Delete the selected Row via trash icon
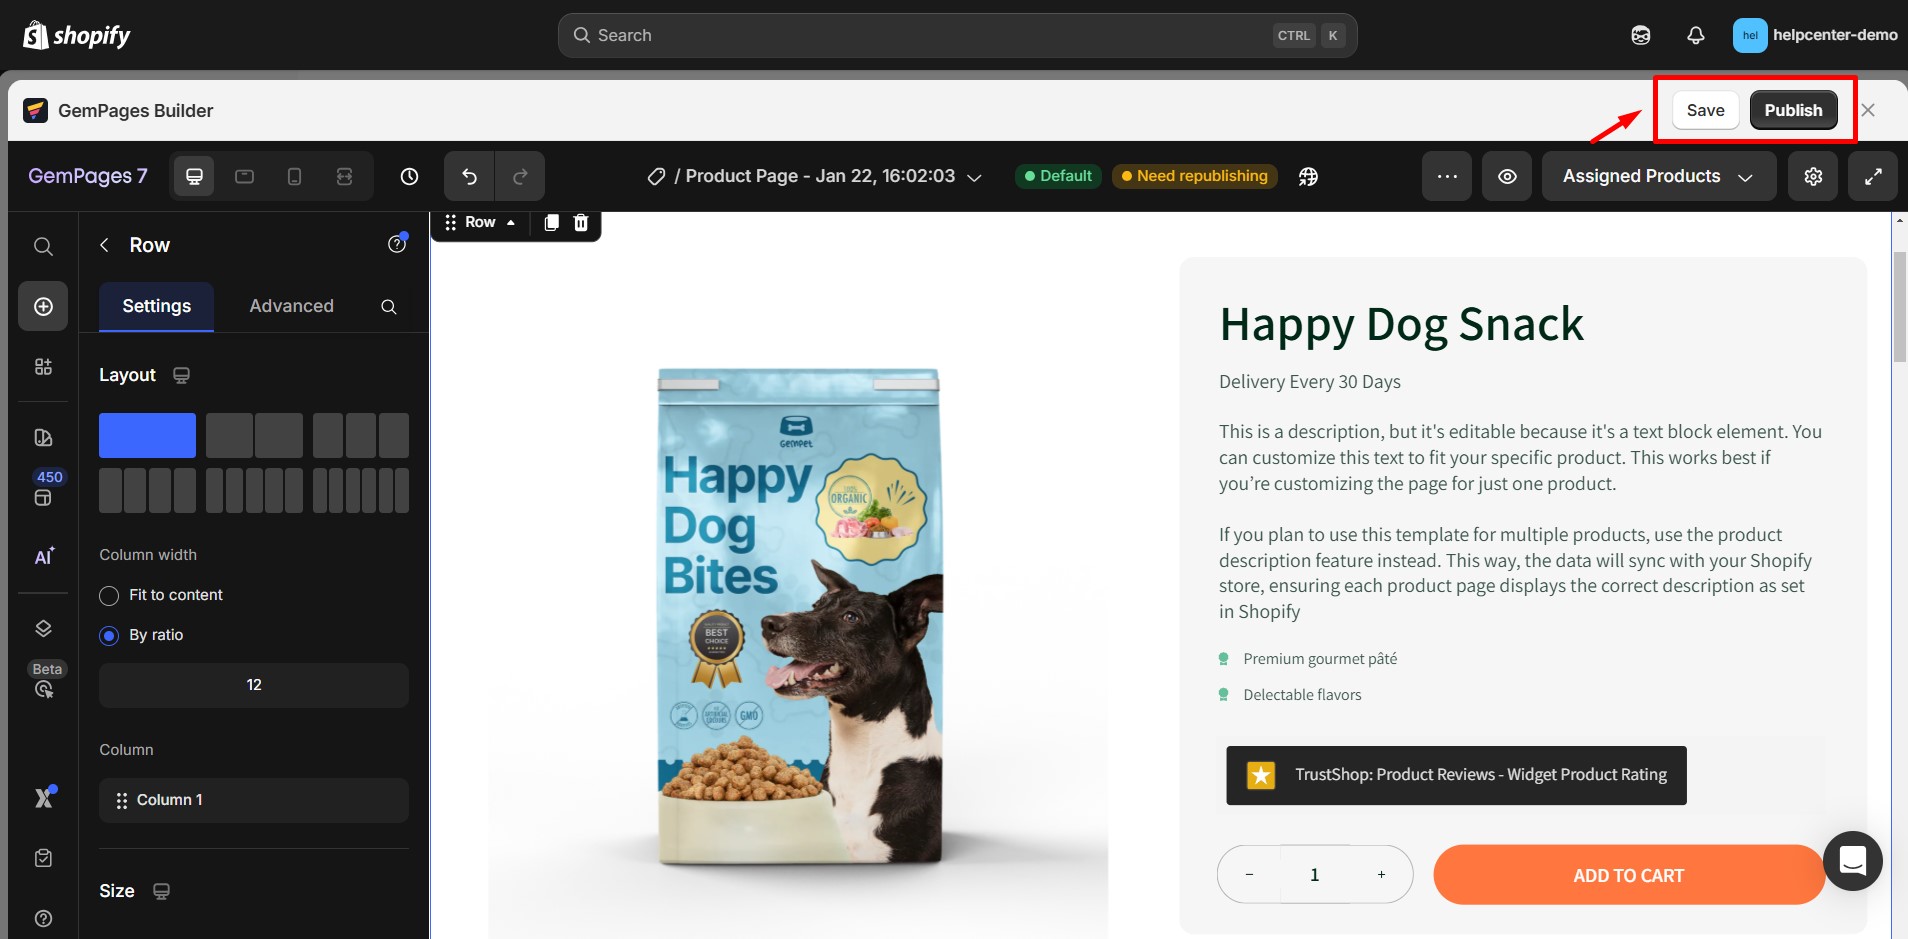 [581, 222]
